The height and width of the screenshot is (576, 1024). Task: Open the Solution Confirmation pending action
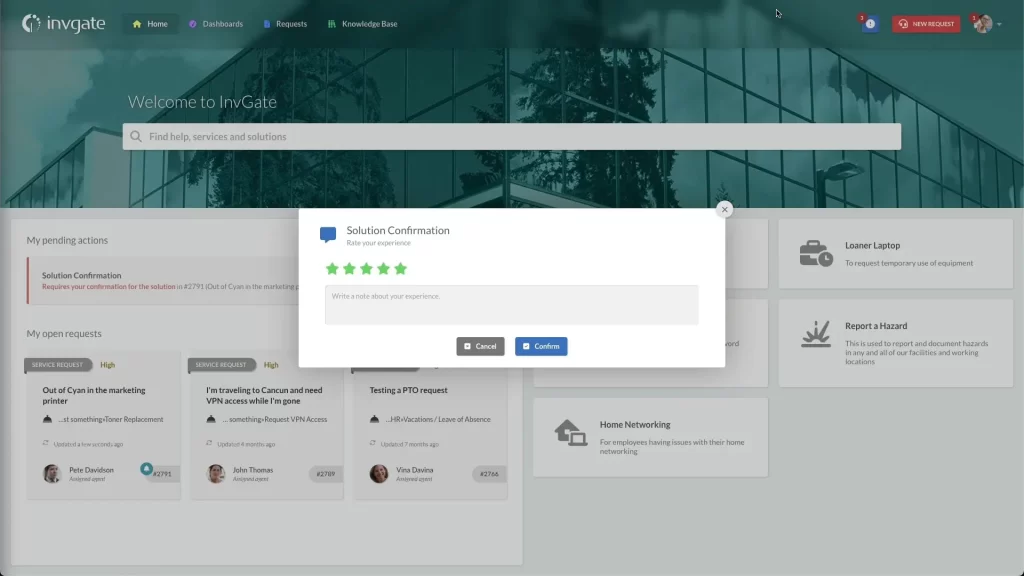[x=163, y=280]
